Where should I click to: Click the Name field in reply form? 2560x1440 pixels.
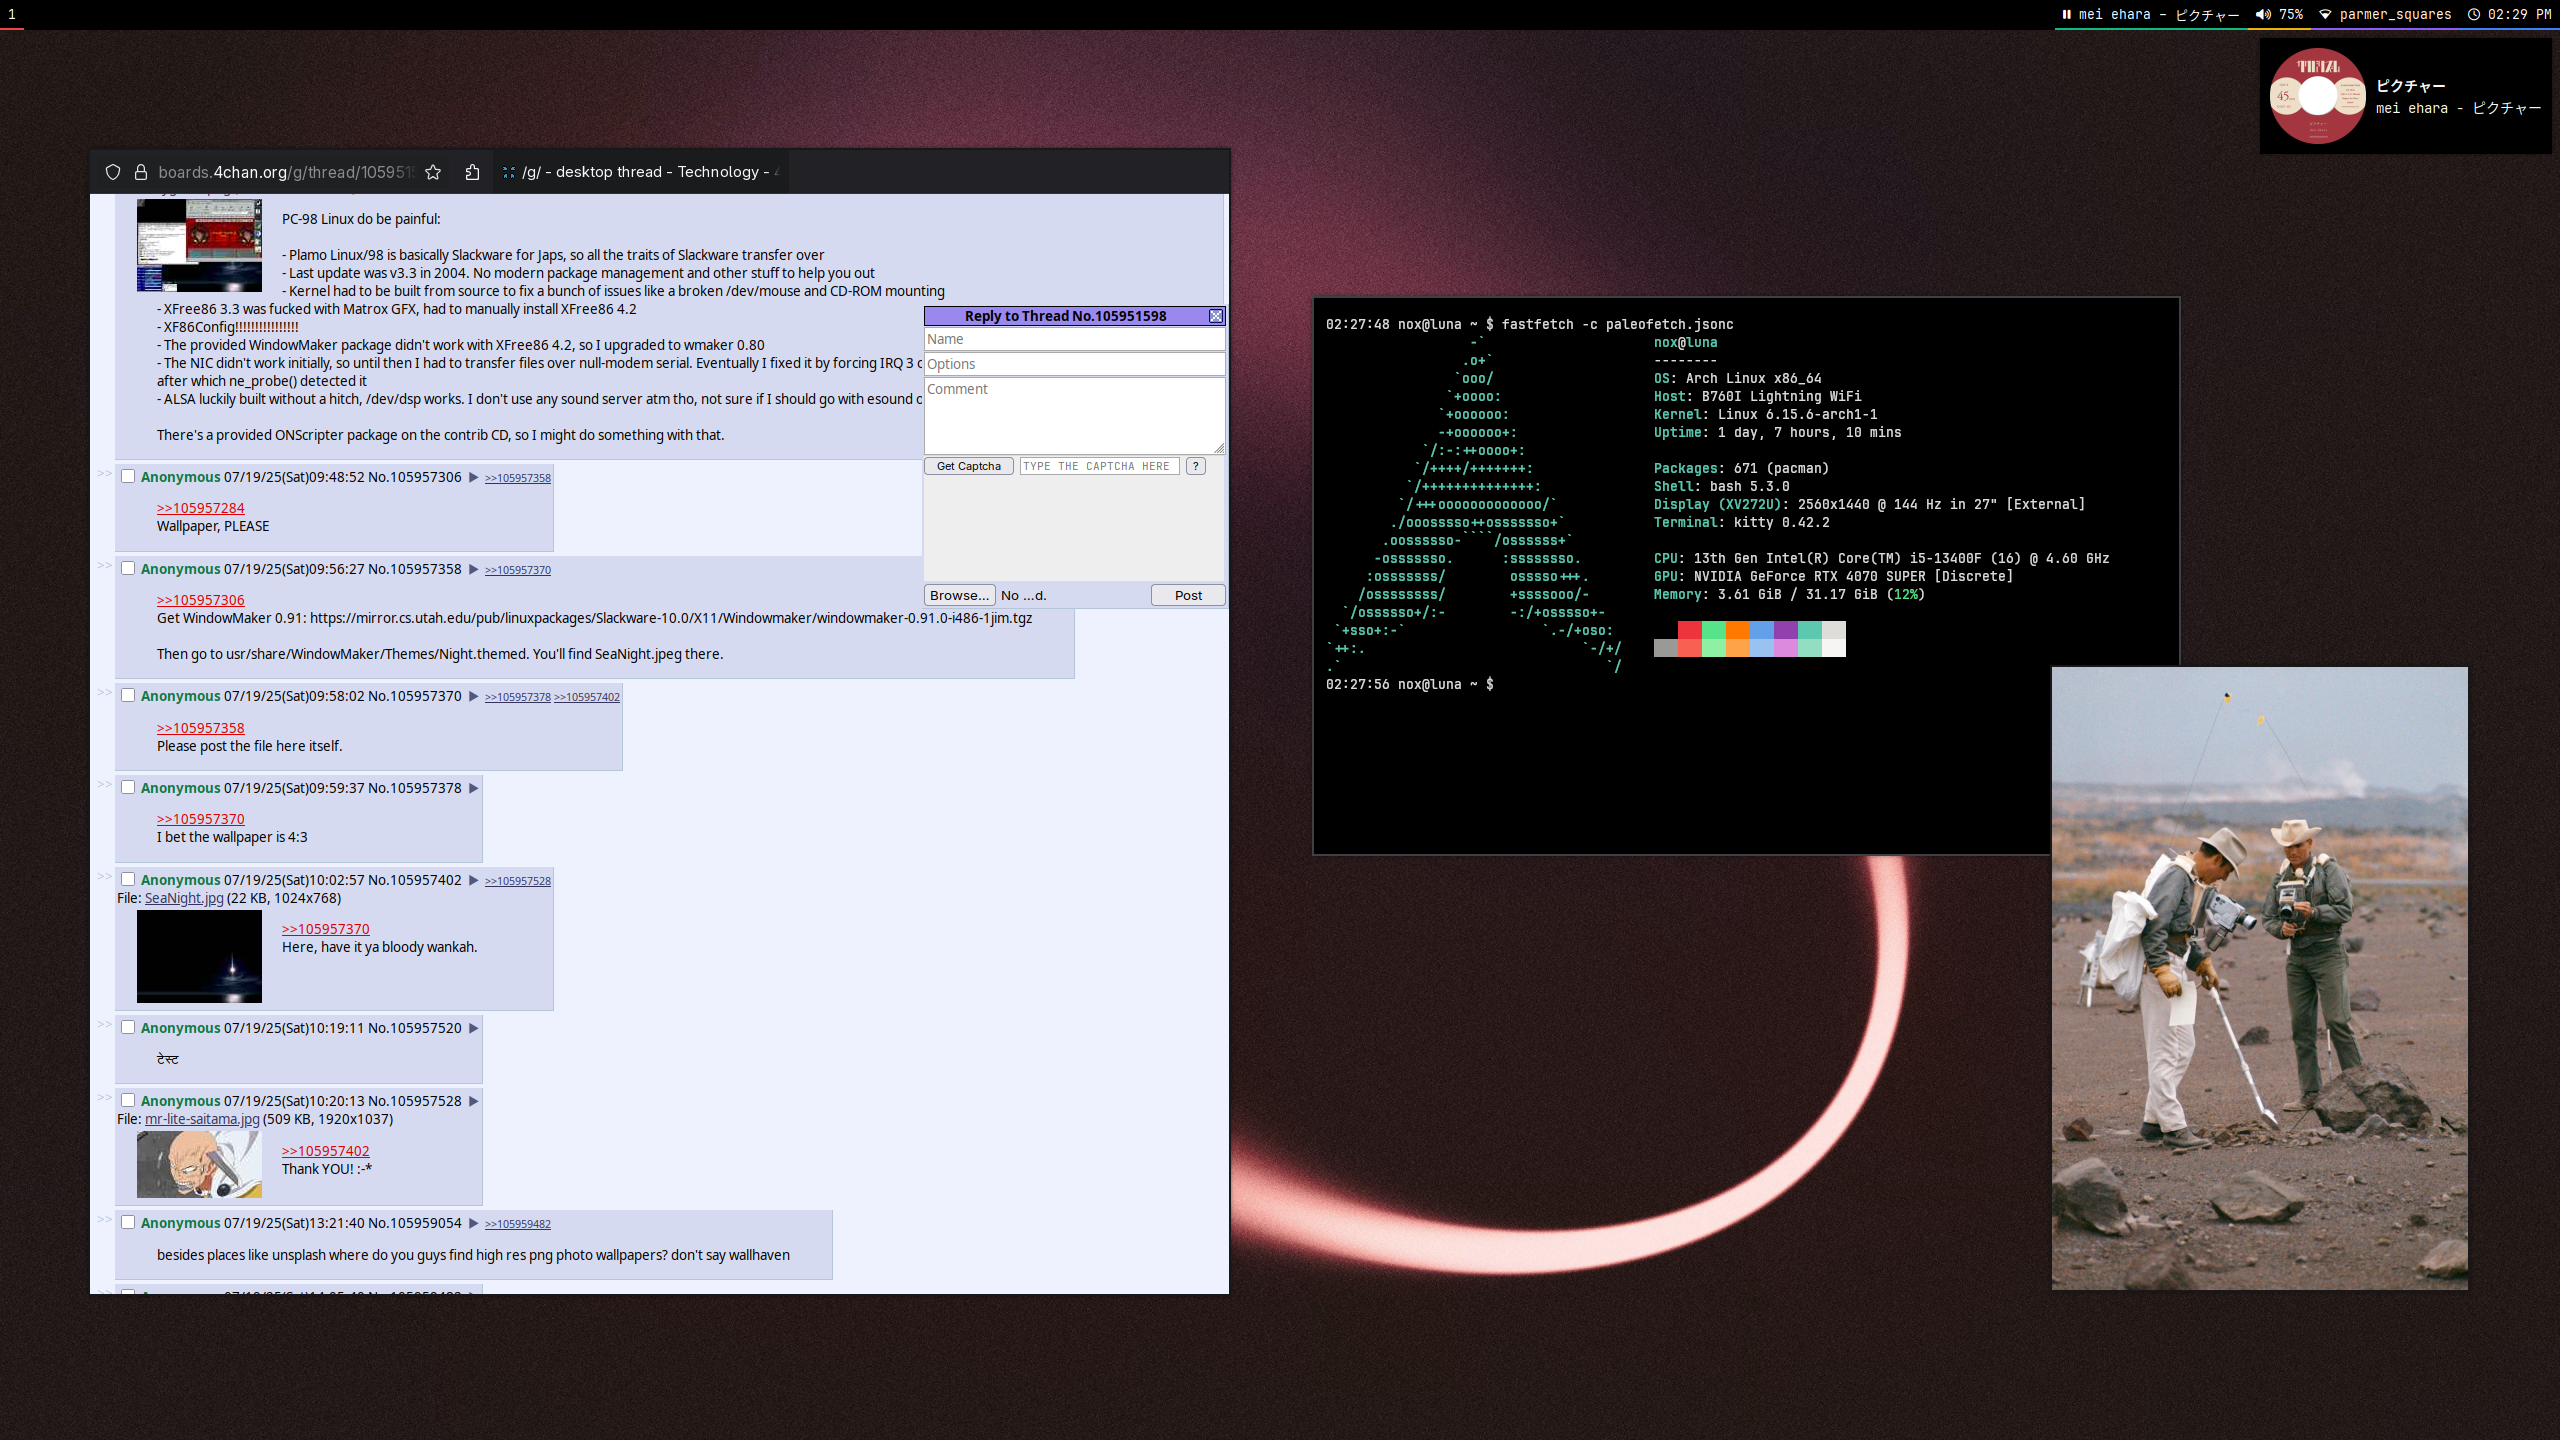(x=1074, y=340)
